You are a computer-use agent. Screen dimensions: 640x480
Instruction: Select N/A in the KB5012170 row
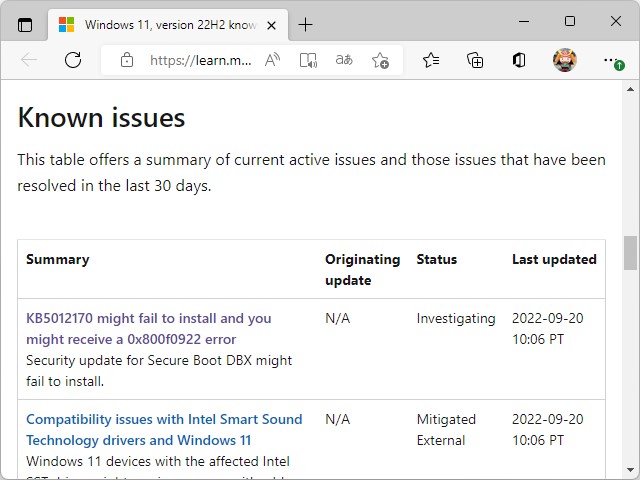pos(338,318)
